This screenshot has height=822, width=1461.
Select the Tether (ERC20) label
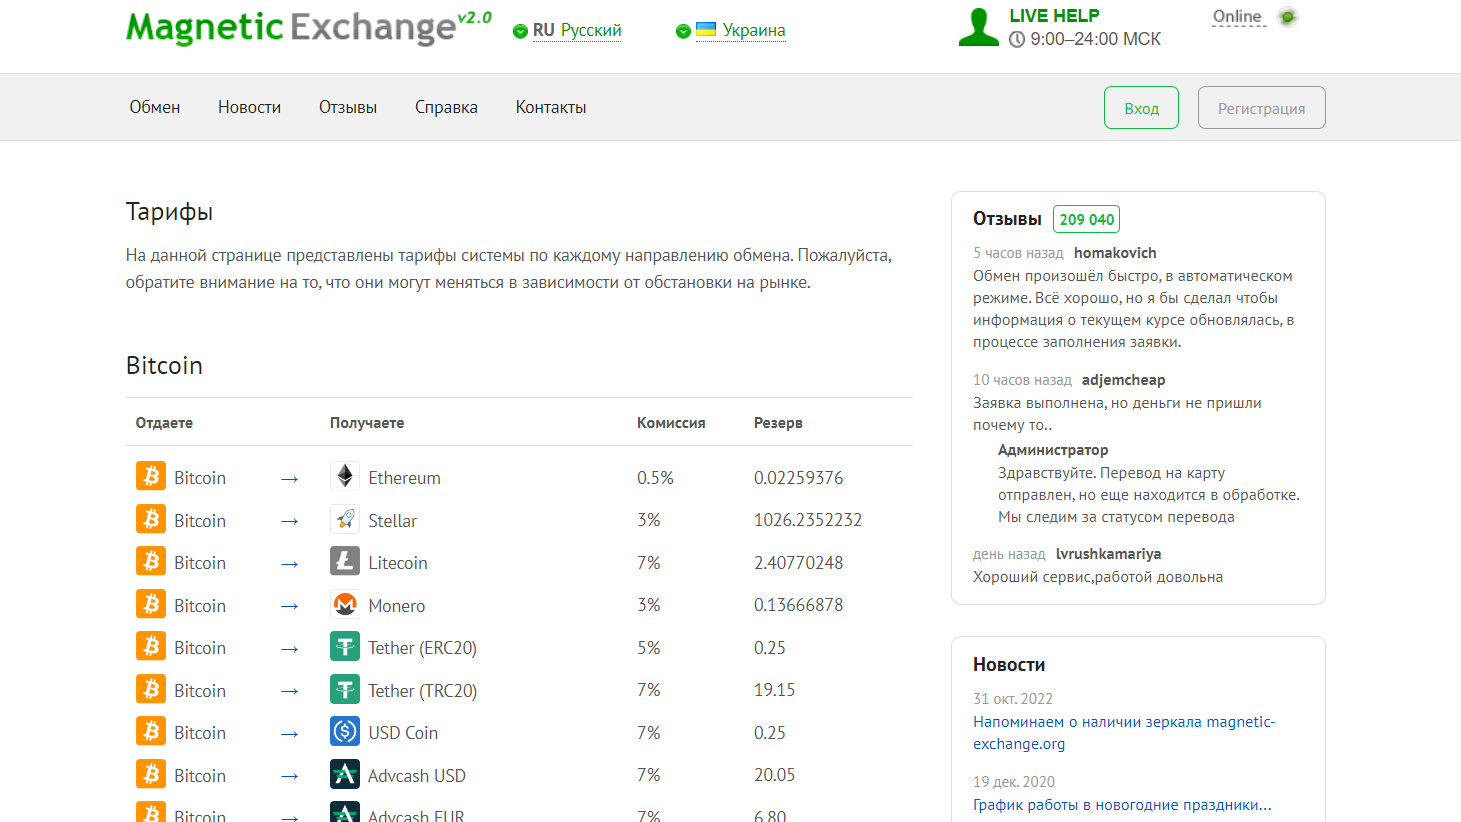[422, 648]
